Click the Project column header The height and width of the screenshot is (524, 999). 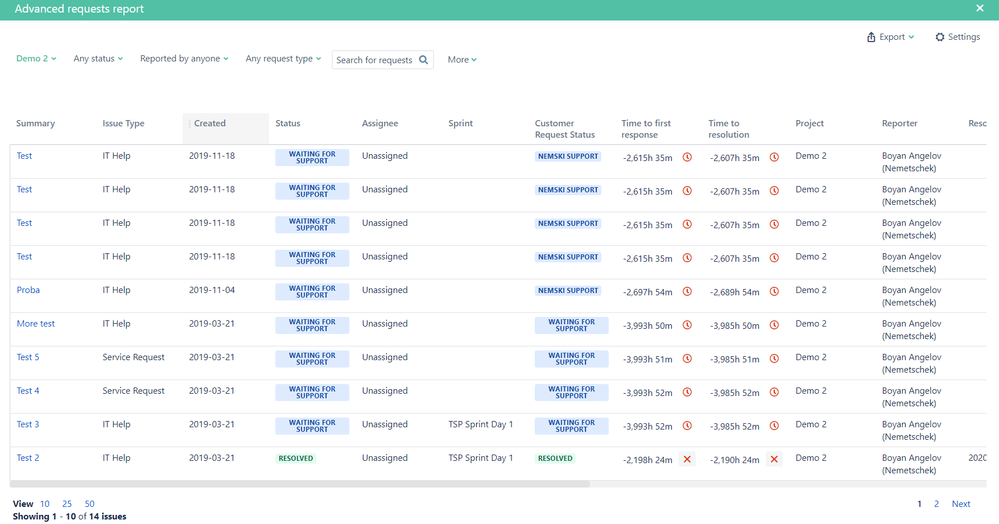click(809, 123)
